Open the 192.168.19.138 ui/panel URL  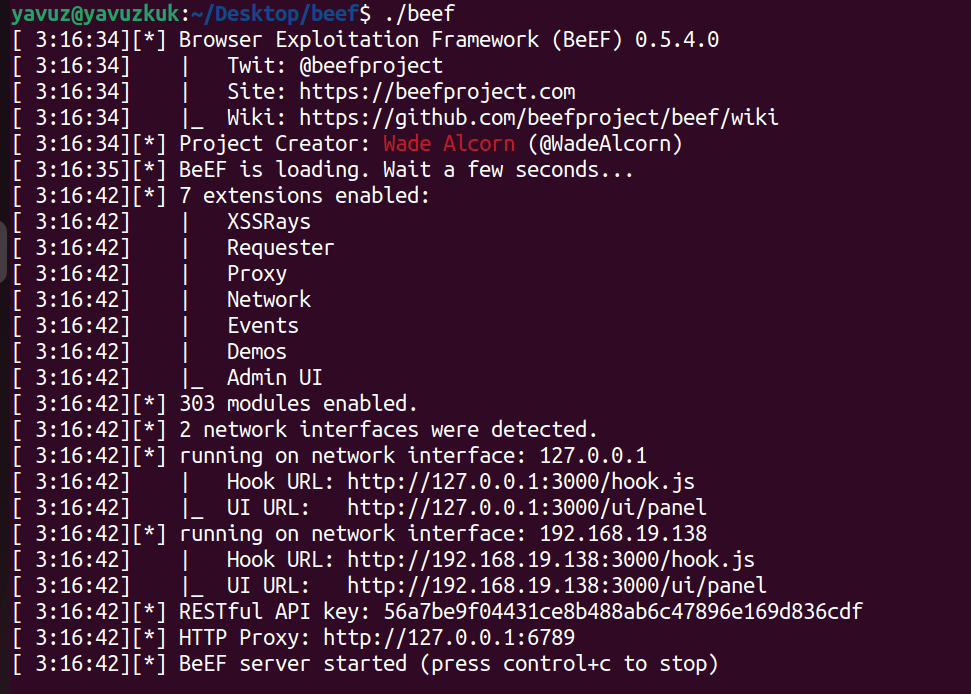557,586
